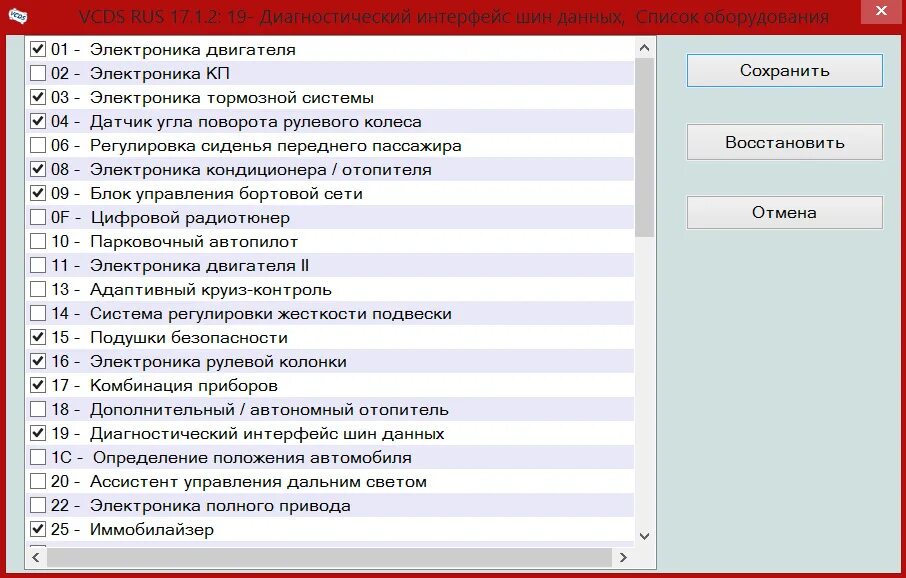This screenshot has height=578, width=906.
Task: Toggle 09 Блок управления бортовой сети checkbox
Action: click(38, 193)
